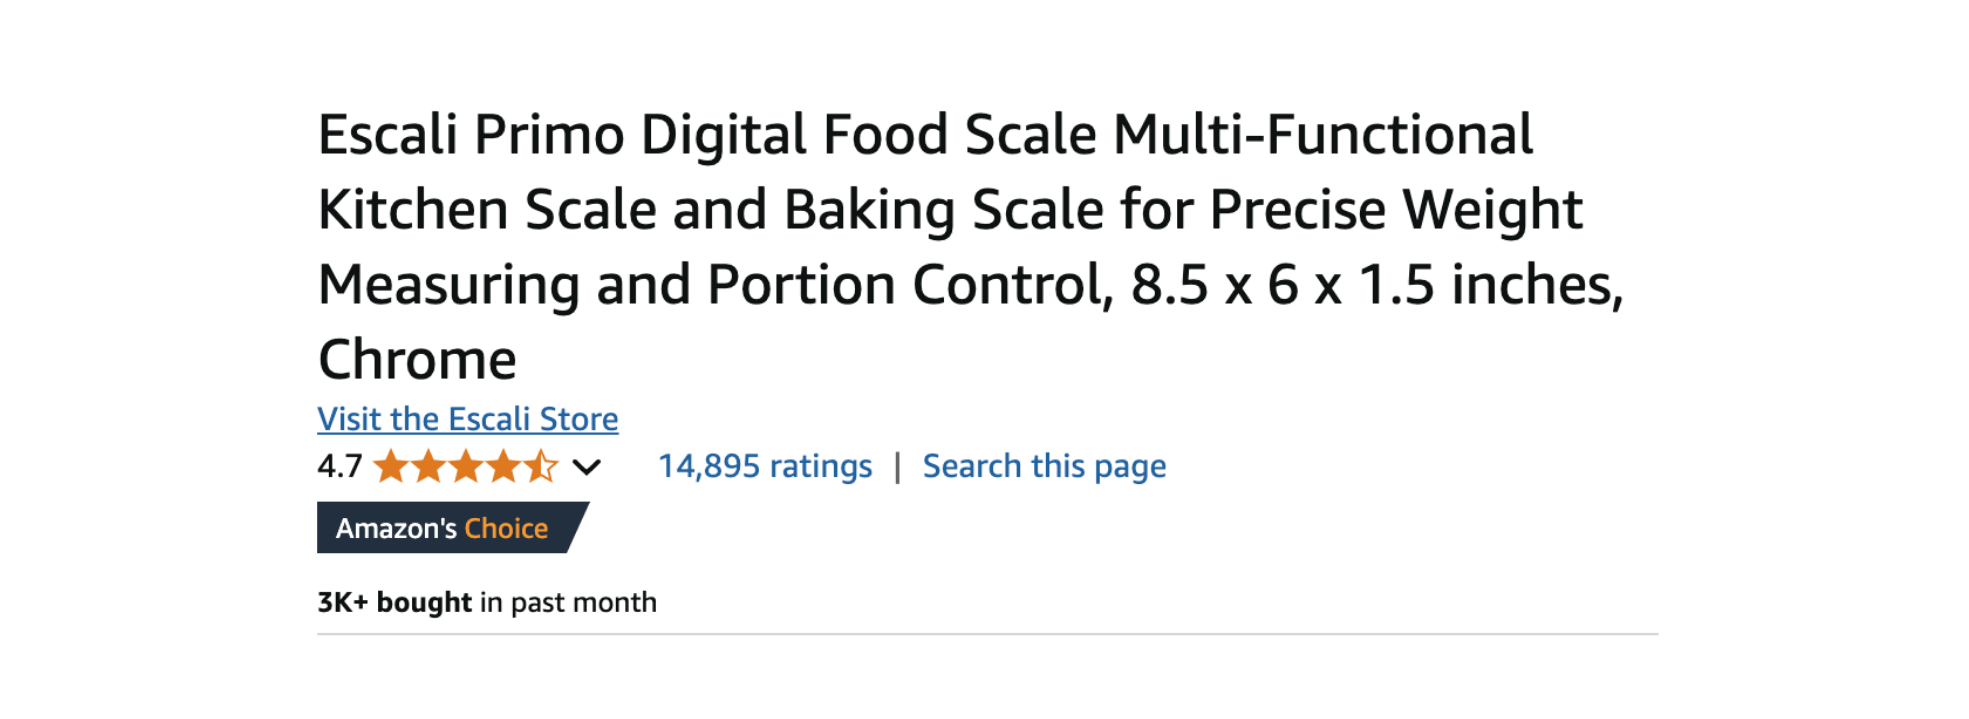Click the 8.5 x 6 x 1.5 inches text
The height and width of the screenshot is (719, 1969).
[1376, 285]
